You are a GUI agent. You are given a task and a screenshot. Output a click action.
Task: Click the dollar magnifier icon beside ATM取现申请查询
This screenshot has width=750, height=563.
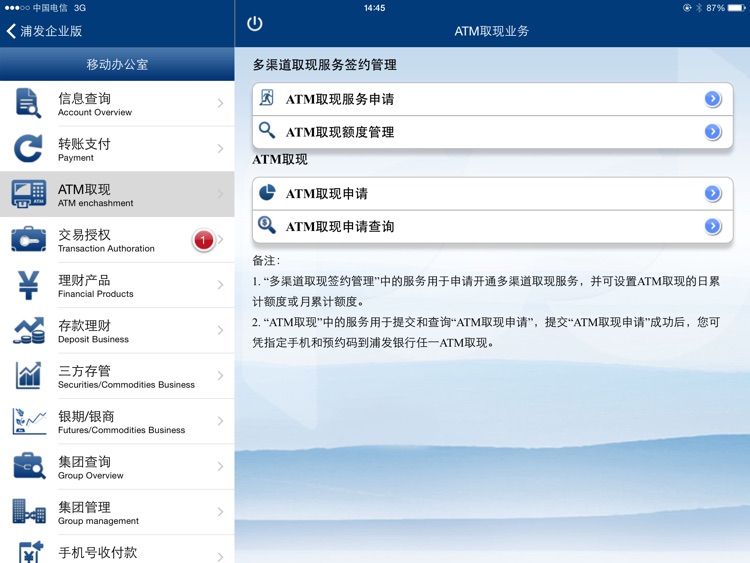[266, 225]
